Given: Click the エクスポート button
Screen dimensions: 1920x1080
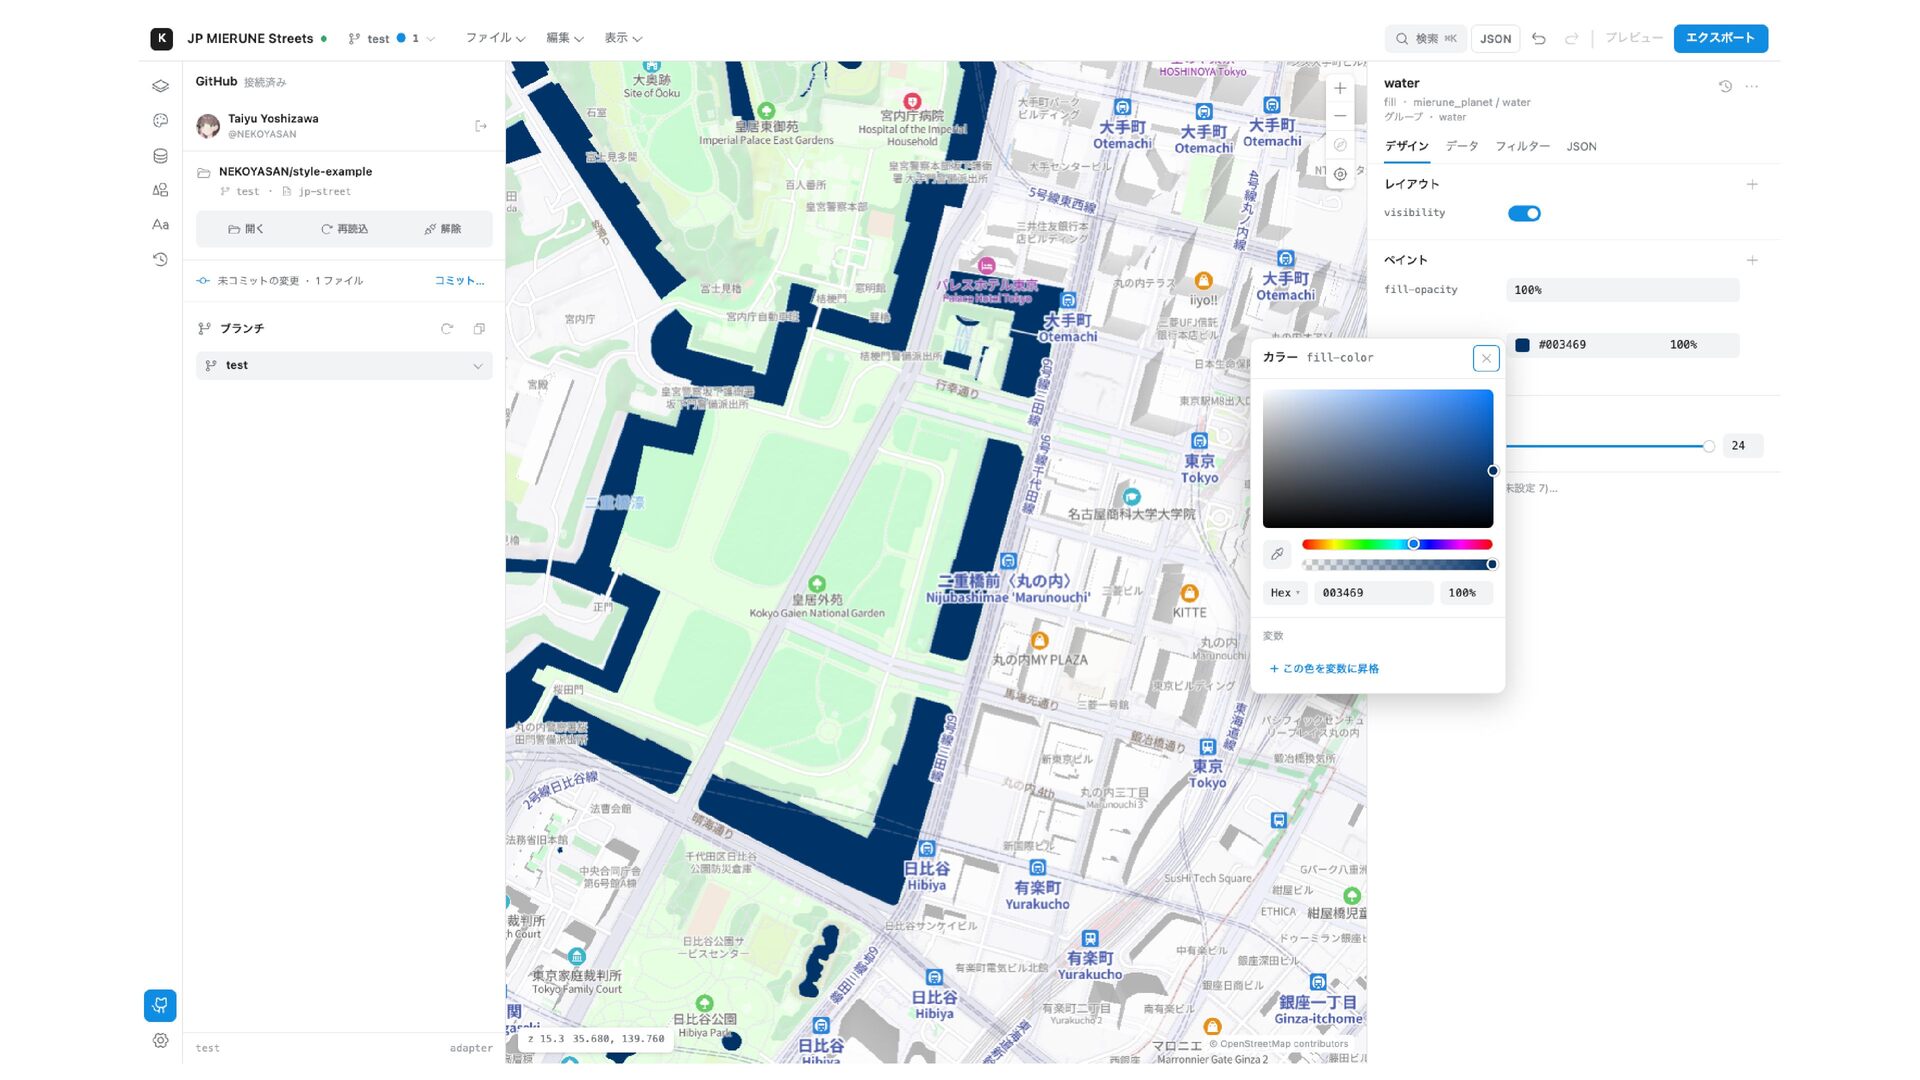Looking at the screenshot, I should [1720, 38].
